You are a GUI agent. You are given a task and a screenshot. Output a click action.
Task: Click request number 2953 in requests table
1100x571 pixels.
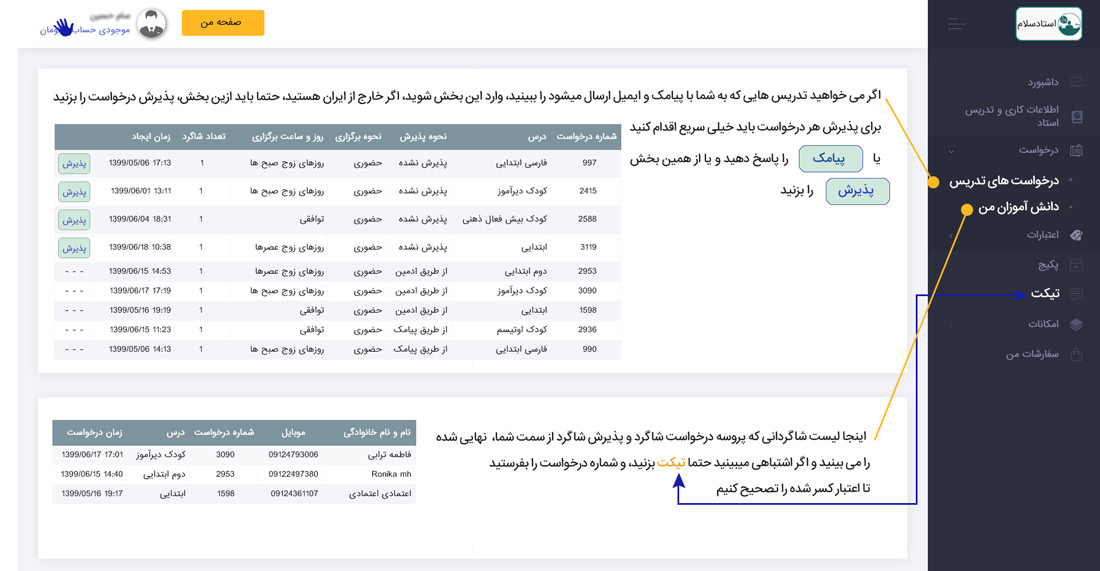[x=587, y=271]
